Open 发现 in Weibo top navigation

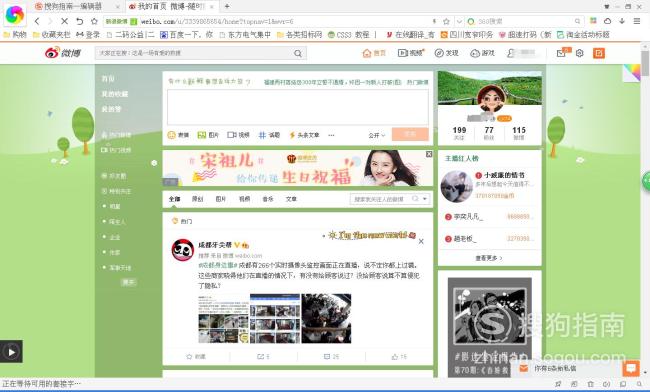446,53
